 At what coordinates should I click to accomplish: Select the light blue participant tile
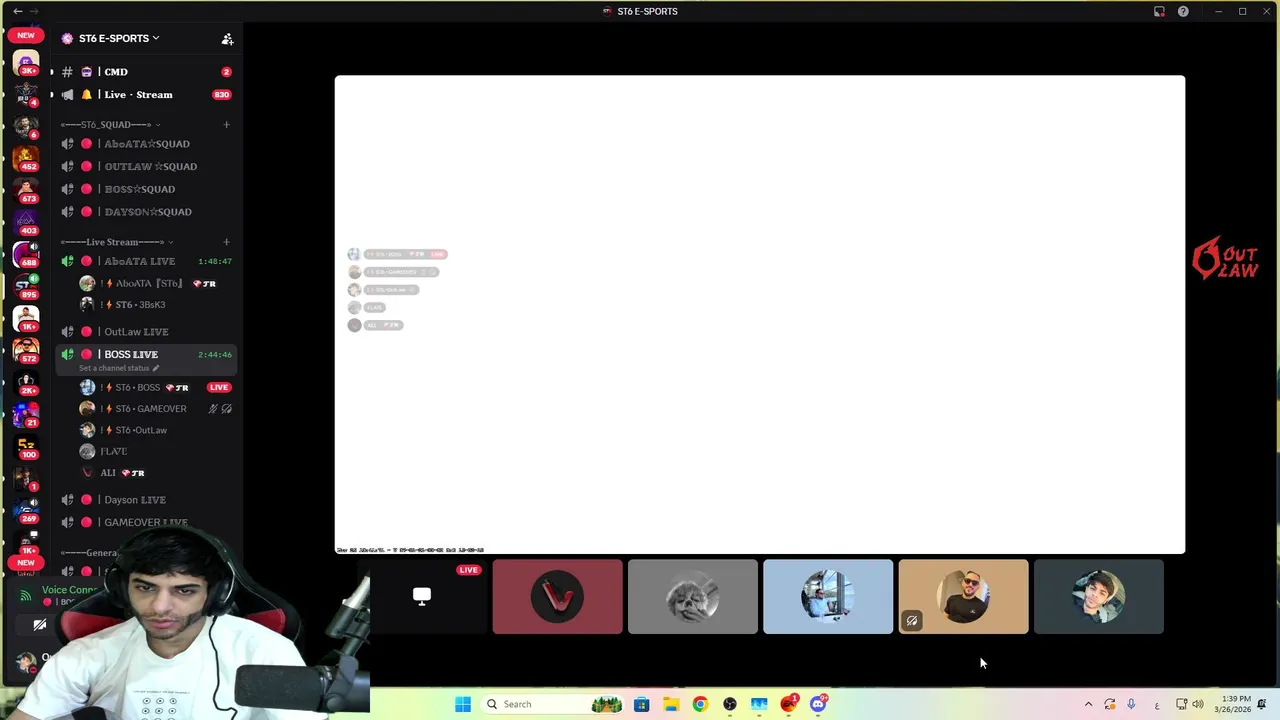pos(828,597)
